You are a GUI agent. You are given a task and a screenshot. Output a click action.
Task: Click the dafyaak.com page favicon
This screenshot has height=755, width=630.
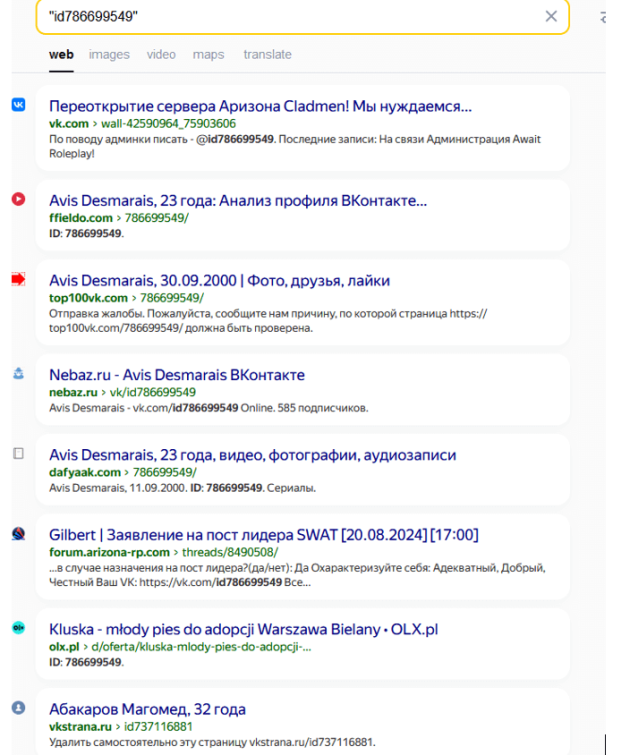tap(18, 453)
